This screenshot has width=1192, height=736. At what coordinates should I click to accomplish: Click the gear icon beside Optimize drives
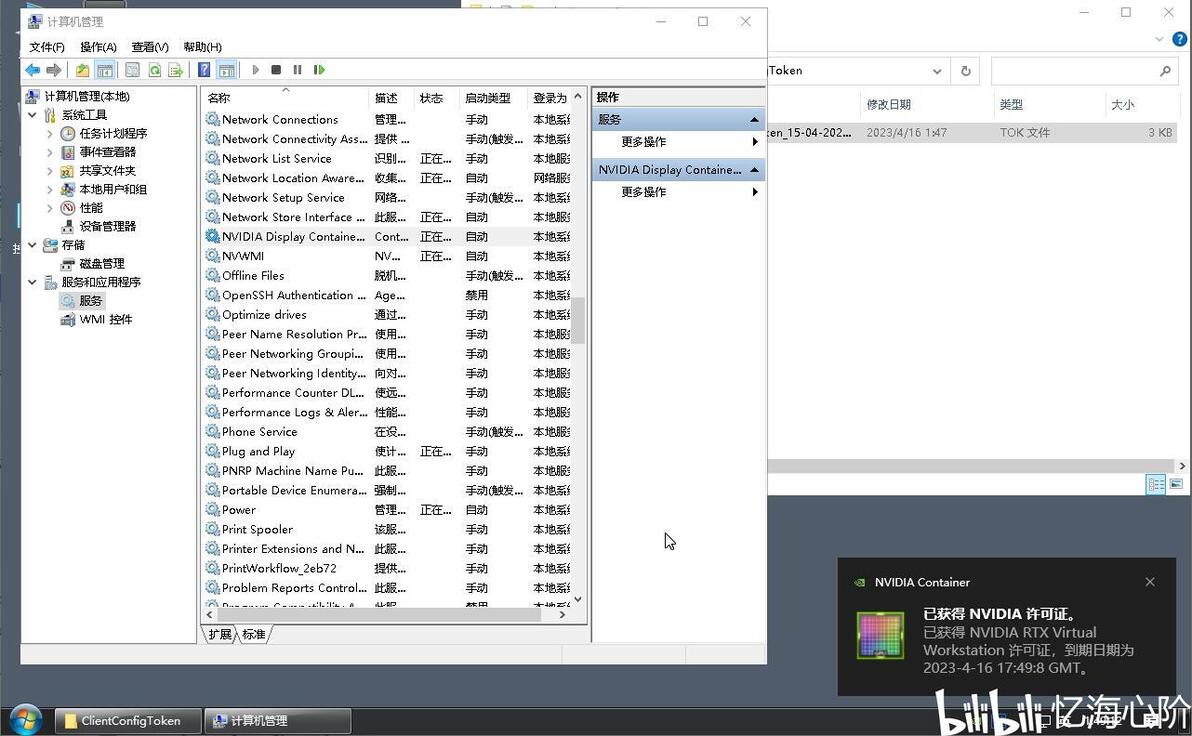[212, 315]
